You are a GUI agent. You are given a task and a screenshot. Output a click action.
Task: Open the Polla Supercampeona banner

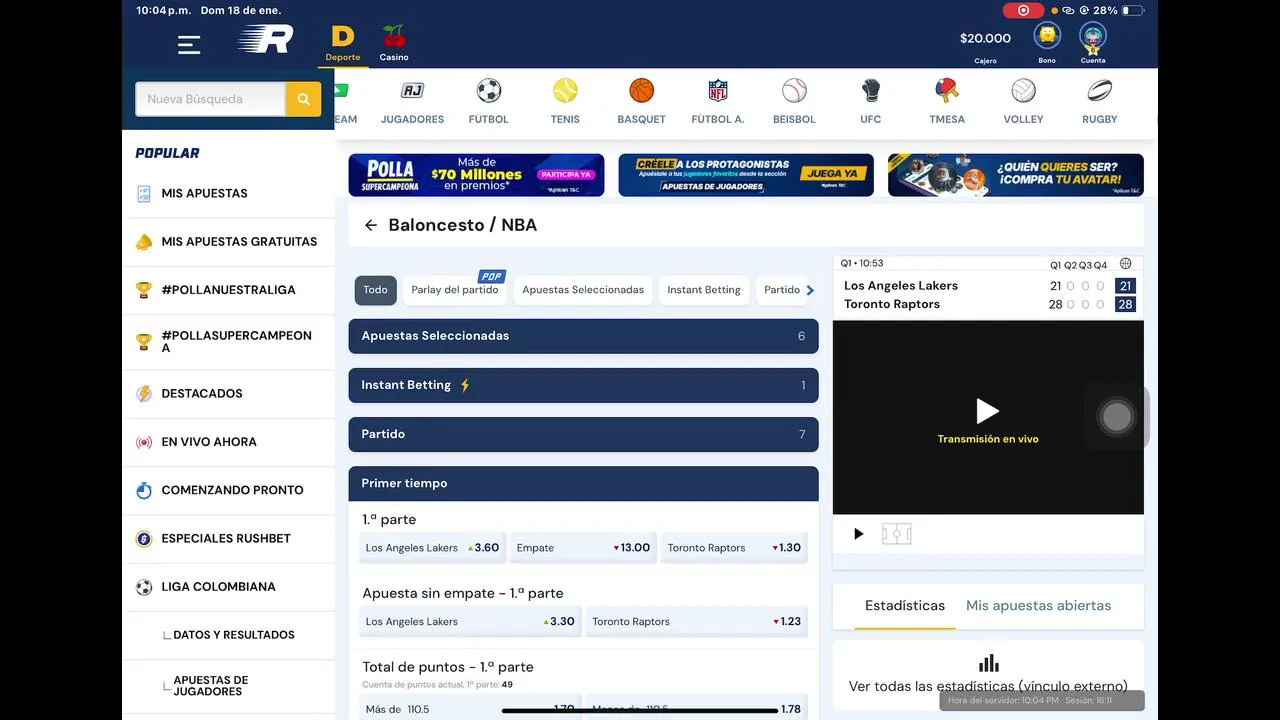(476, 175)
